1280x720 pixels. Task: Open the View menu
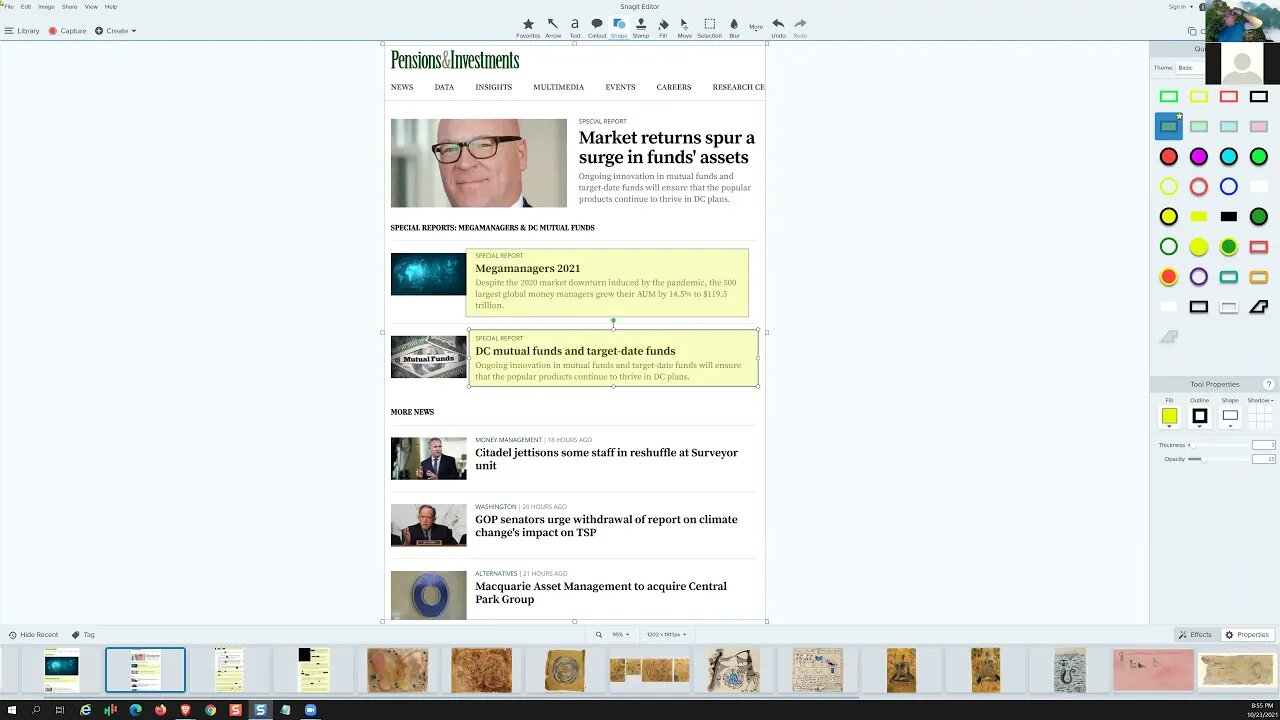pos(91,7)
